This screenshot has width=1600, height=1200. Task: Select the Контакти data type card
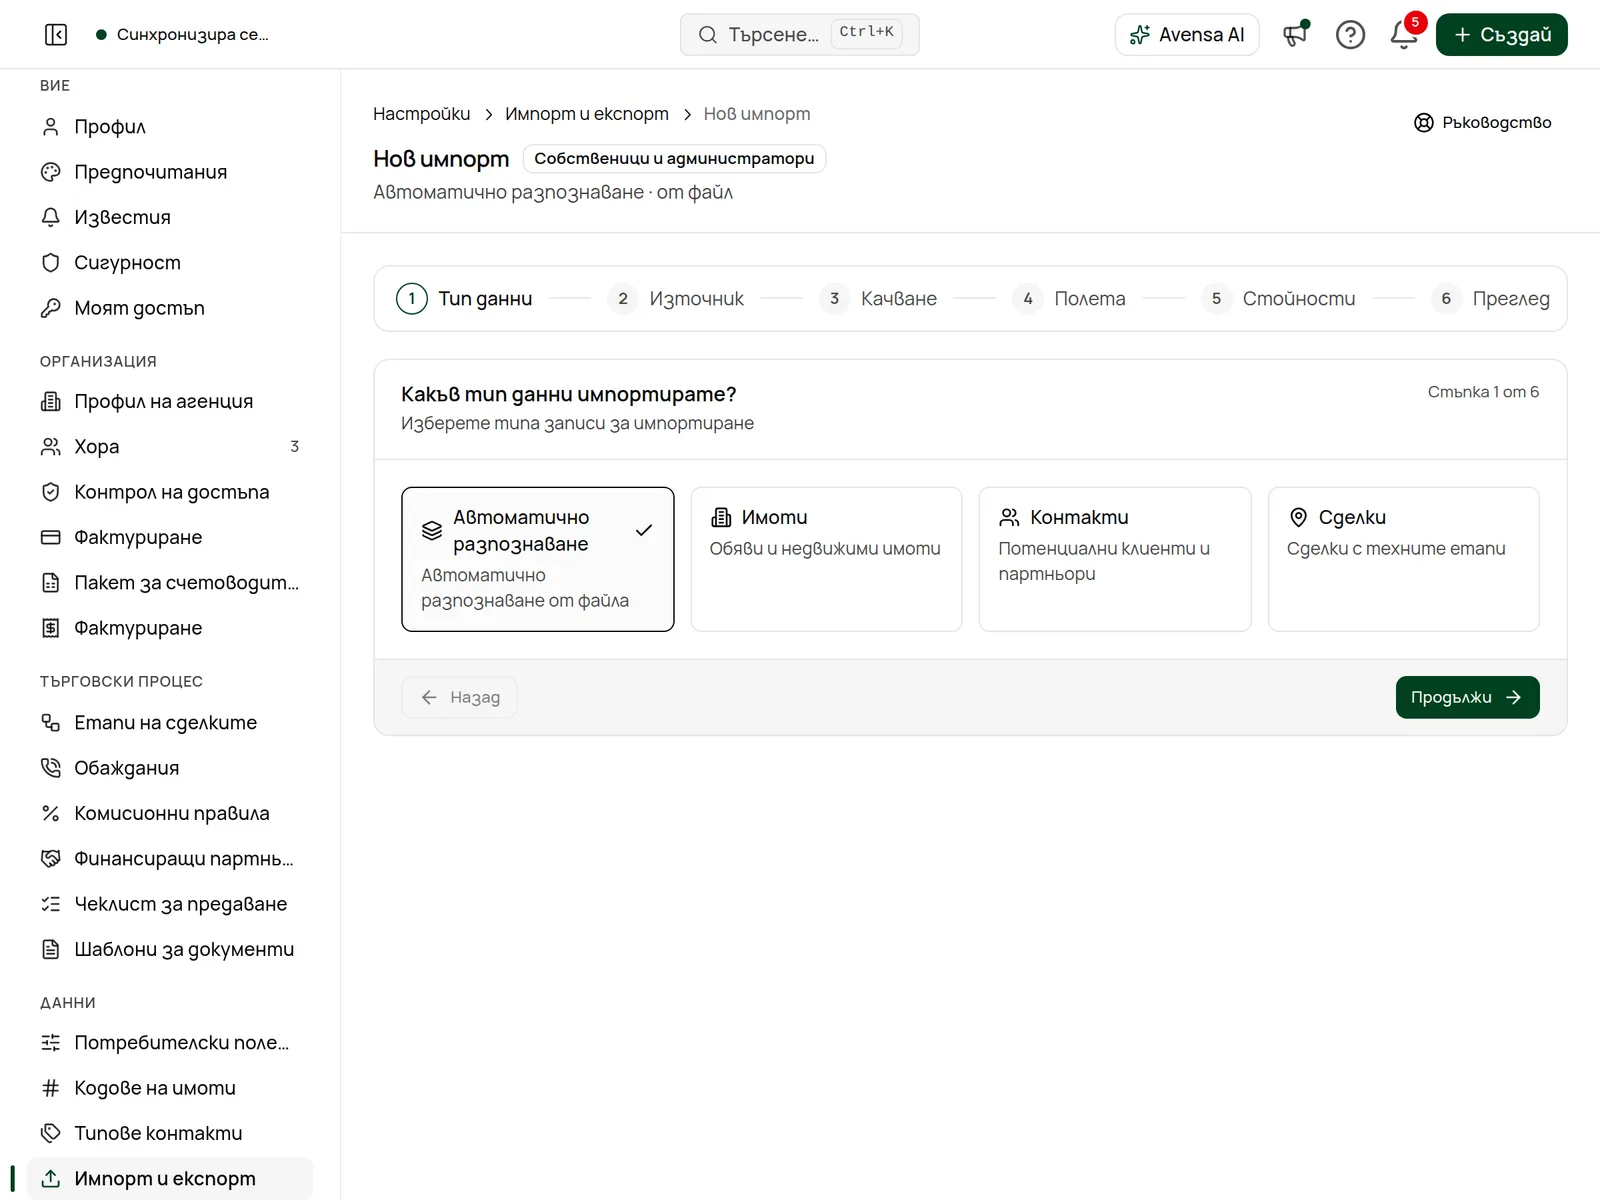point(1115,559)
